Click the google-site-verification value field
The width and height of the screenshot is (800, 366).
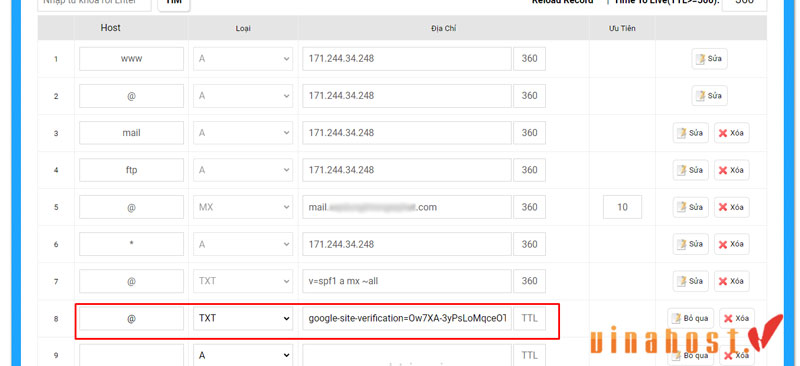click(407, 318)
